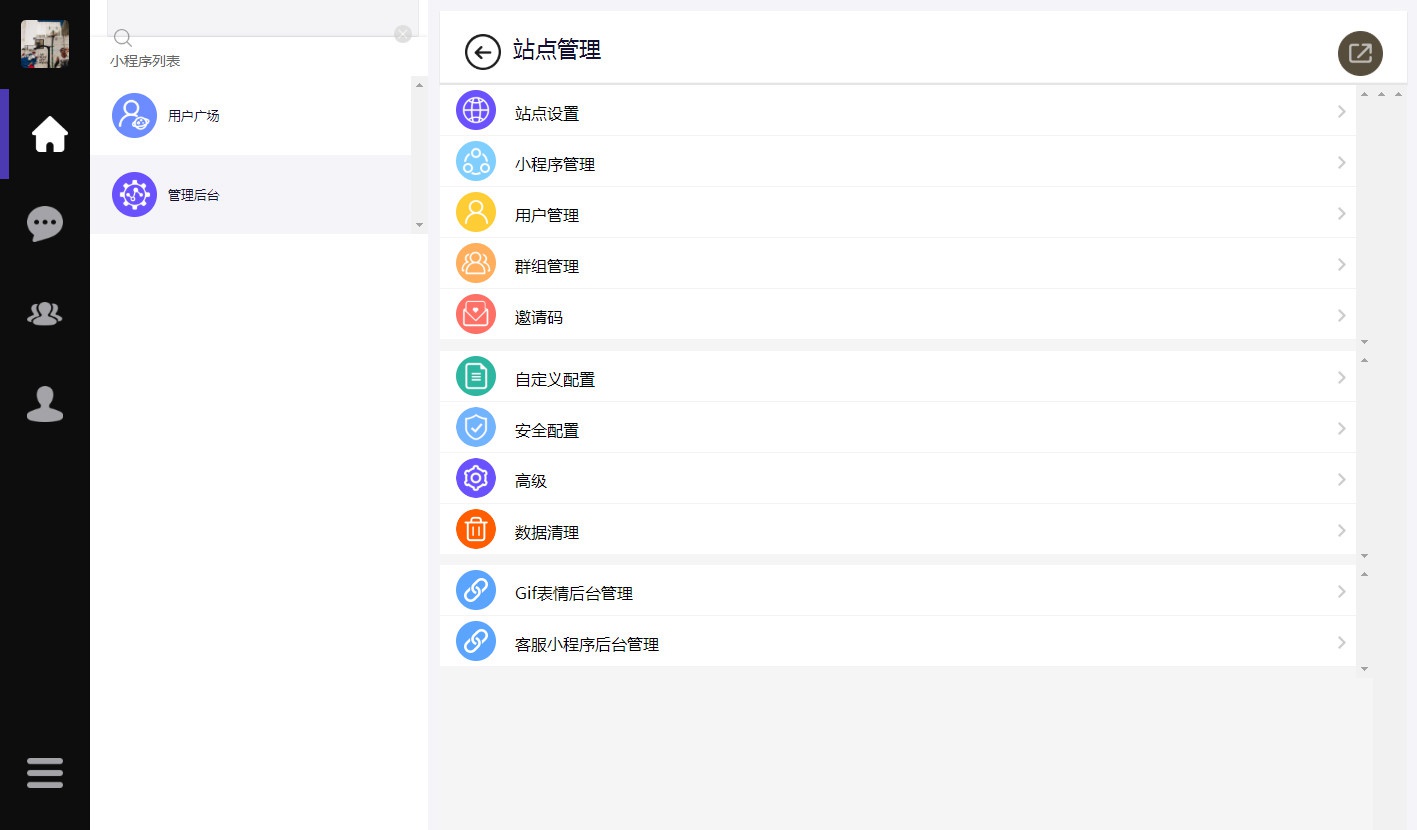The image size is (1417, 830).
Task: Expand 安全配置 with its chevron
Action: pyautogui.click(x=1342, y=429)
